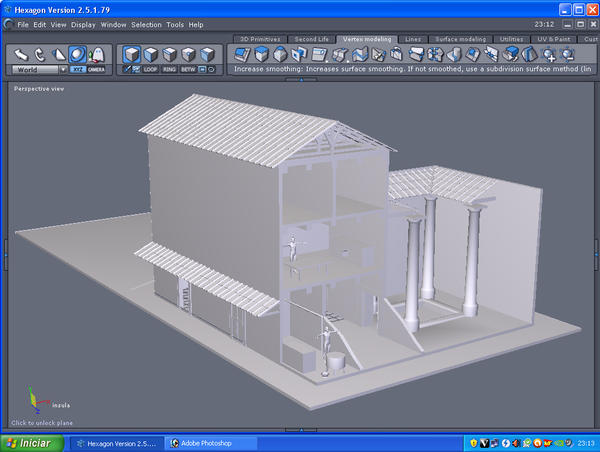The image size is (600, 452).
Task: Open the World coordinate system dropdown
Action: click(x=38, y=70)
